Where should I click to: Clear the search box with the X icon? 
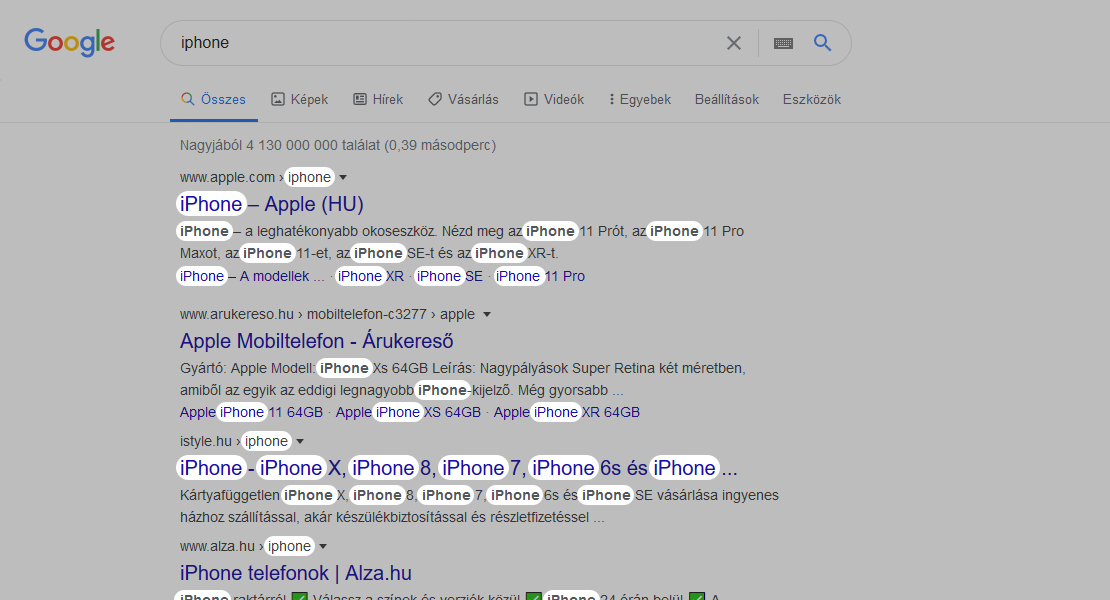click(734, 43)
